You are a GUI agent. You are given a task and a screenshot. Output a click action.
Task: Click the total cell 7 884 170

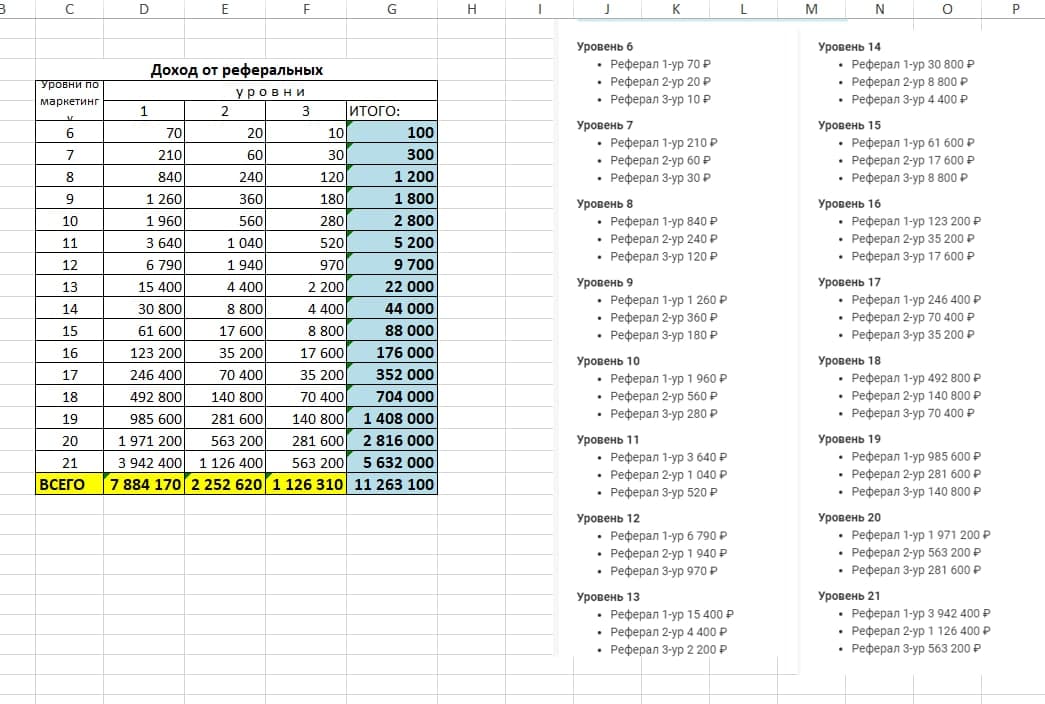144,485
